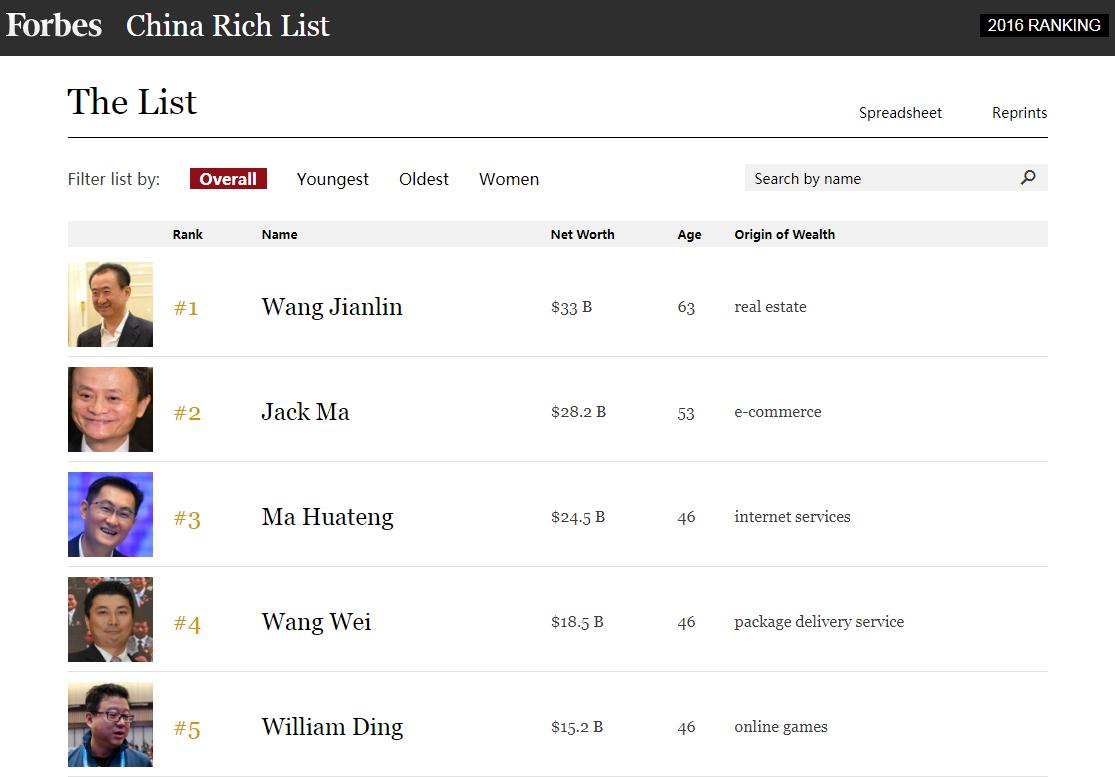Filter the list by Oldest
The height and width of the screenshot is (777, 1115).
[x=424, y=179]
